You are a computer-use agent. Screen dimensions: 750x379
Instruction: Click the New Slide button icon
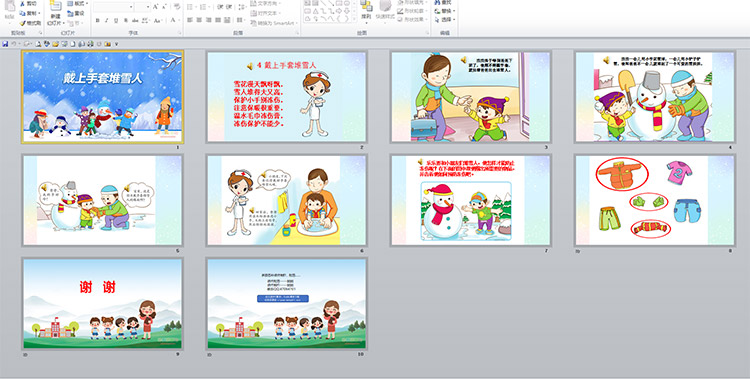(55, 7)
